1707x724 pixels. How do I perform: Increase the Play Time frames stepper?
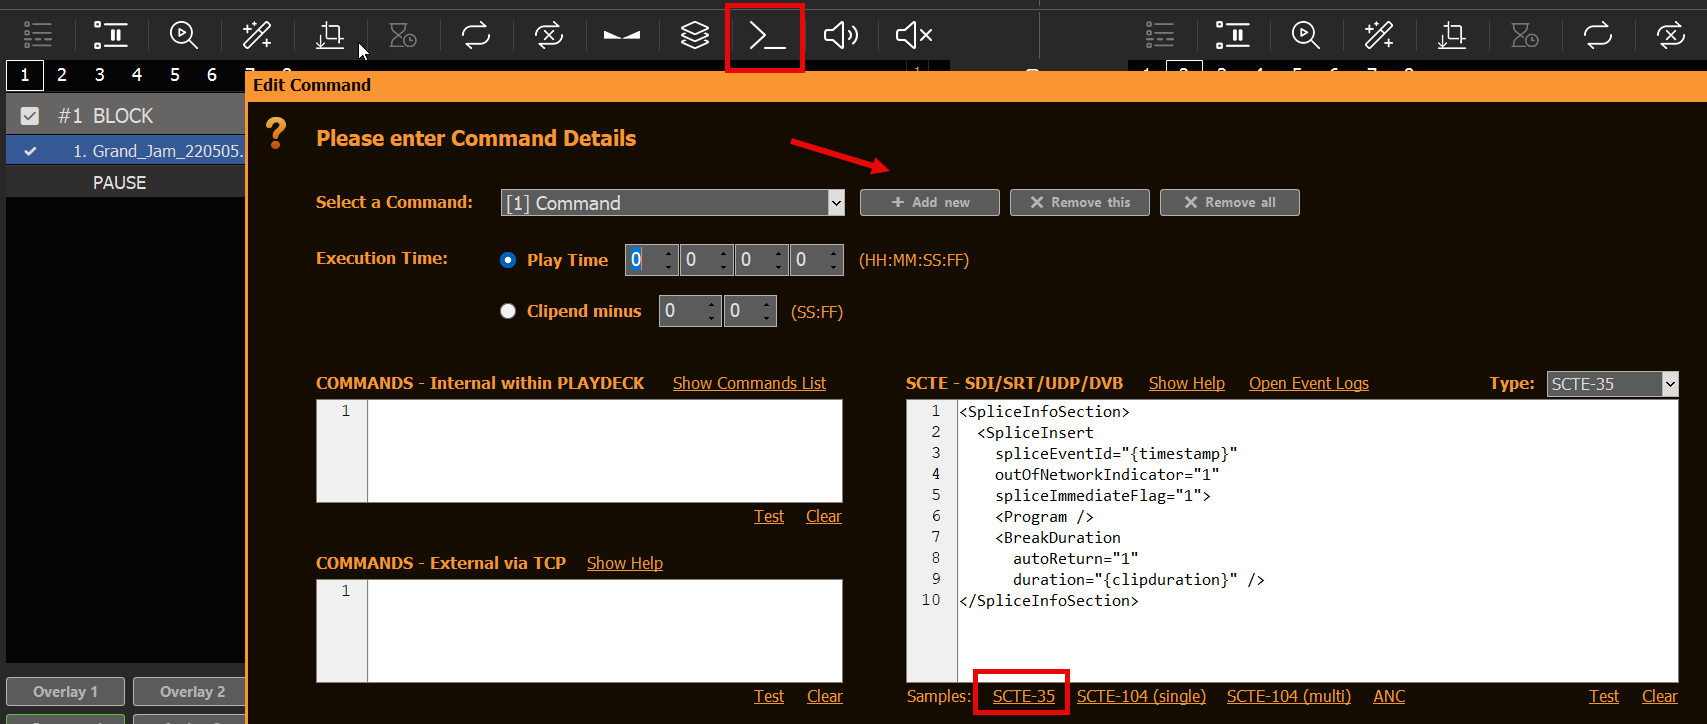point(834,253)
